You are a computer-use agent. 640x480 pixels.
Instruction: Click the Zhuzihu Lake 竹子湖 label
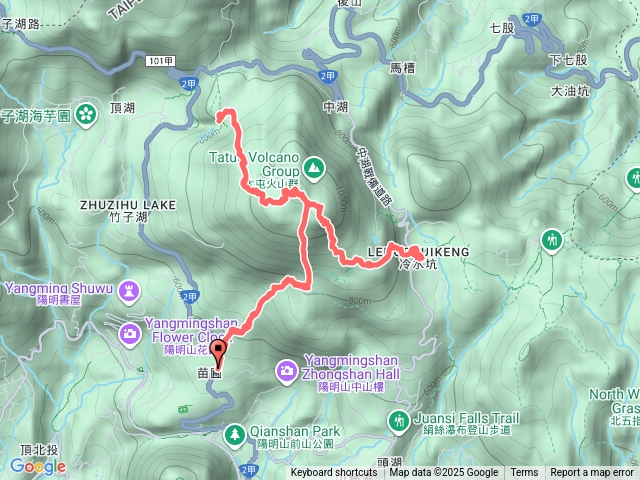click(x=128, y=211)
